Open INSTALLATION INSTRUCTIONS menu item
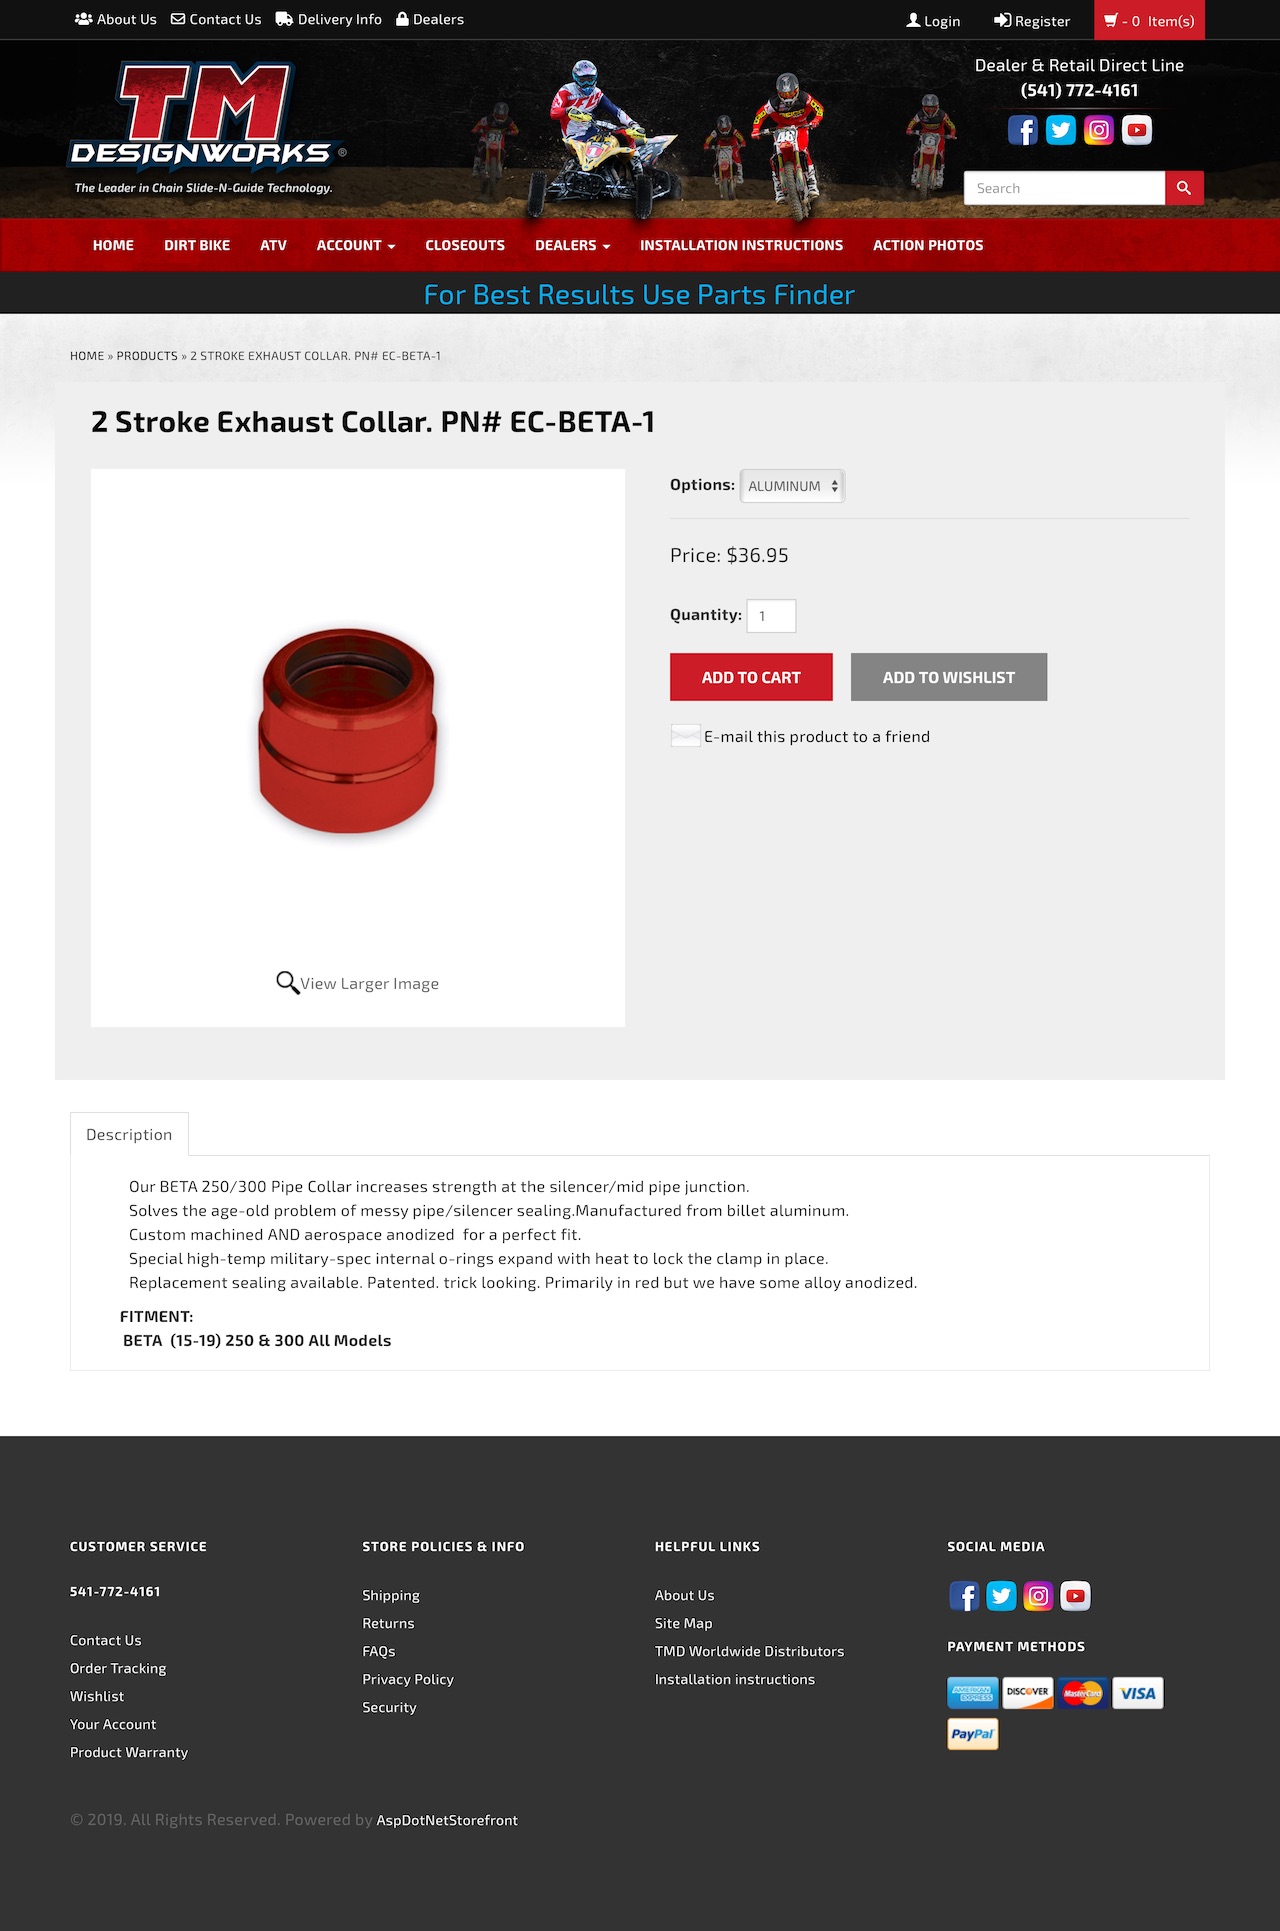The height and width of the screenshot is (1931, 1280). coord(741,245)
